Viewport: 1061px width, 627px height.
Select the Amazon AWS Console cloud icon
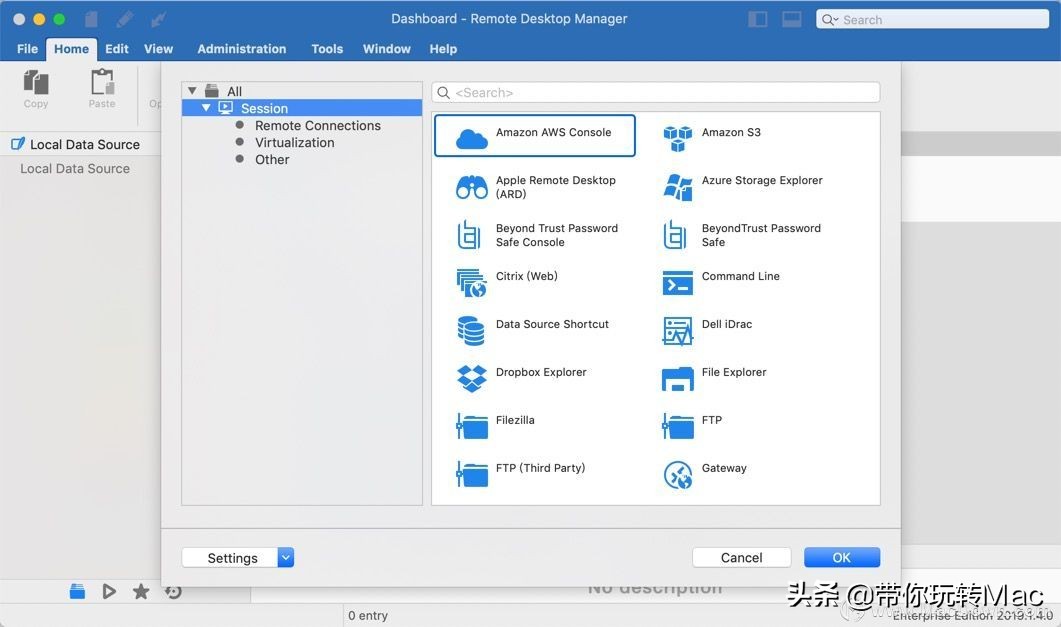(x=472, y=137)
